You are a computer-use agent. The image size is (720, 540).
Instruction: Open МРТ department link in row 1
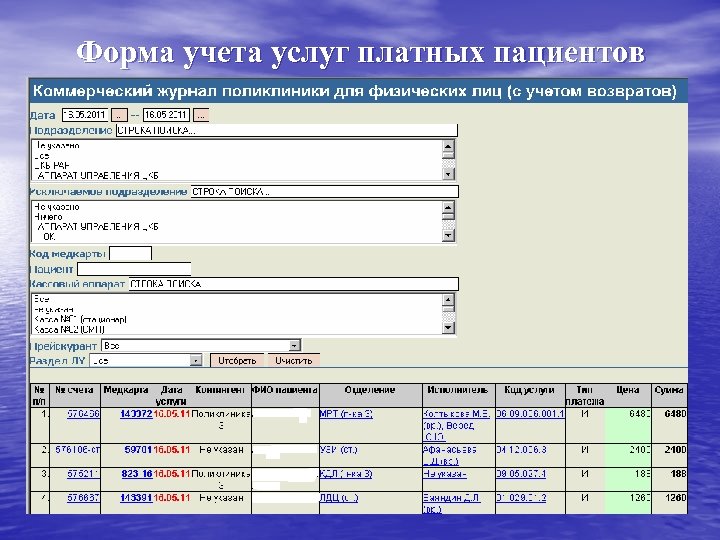pyautogui.click(x=346, y=414)
